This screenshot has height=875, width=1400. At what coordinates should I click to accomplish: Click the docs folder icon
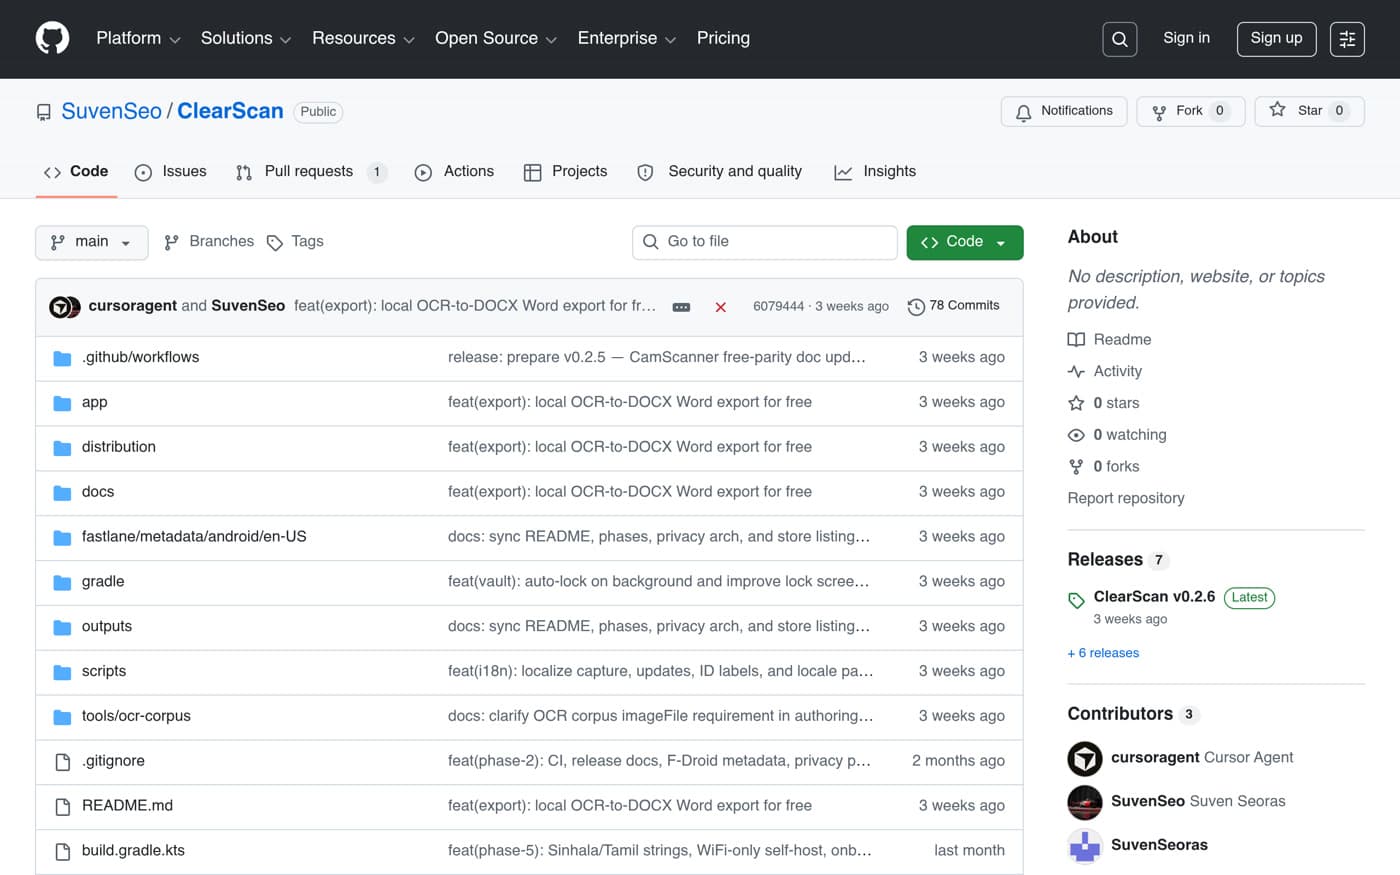tap(62, 493)
